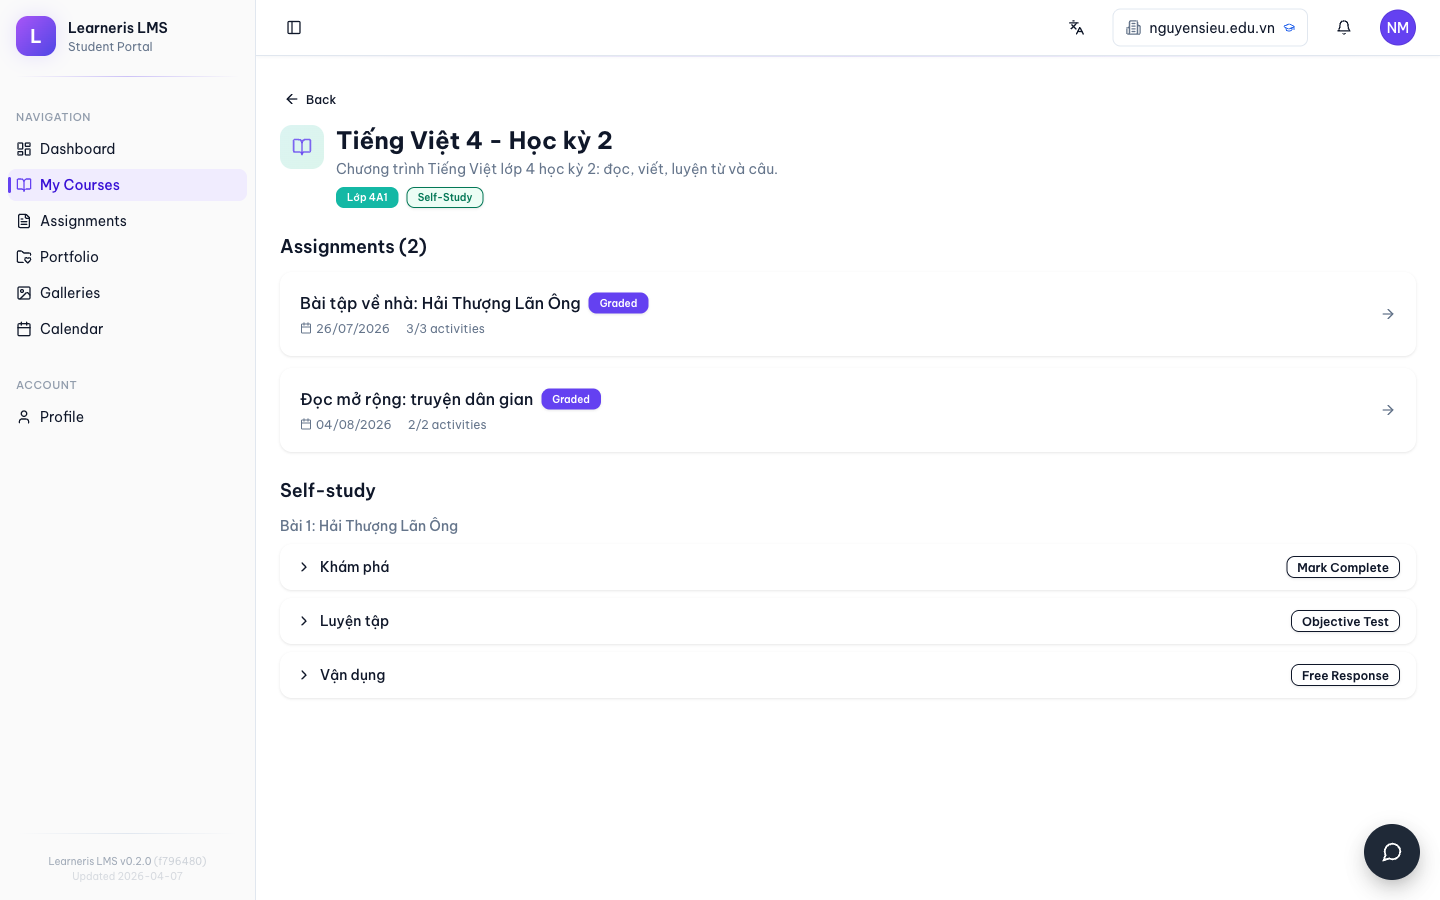Expand the Khám phá section
This screenshot has width=1440, height=900.
[304, 567]
